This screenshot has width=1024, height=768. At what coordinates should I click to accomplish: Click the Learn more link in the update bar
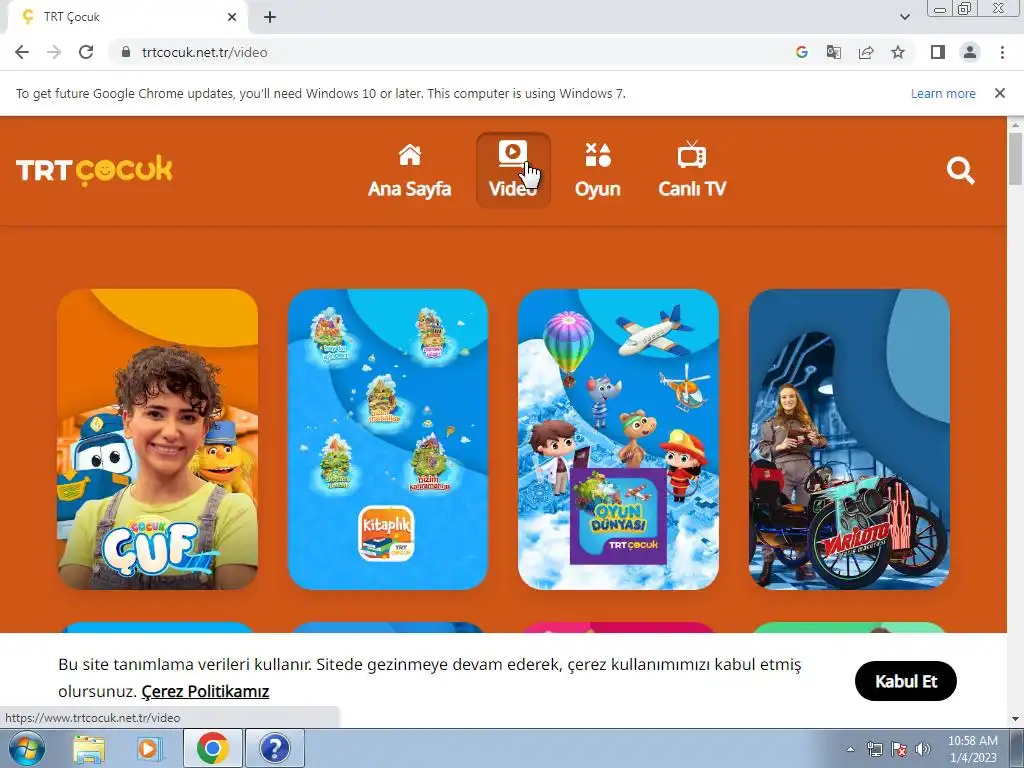[x=943, y=93]
